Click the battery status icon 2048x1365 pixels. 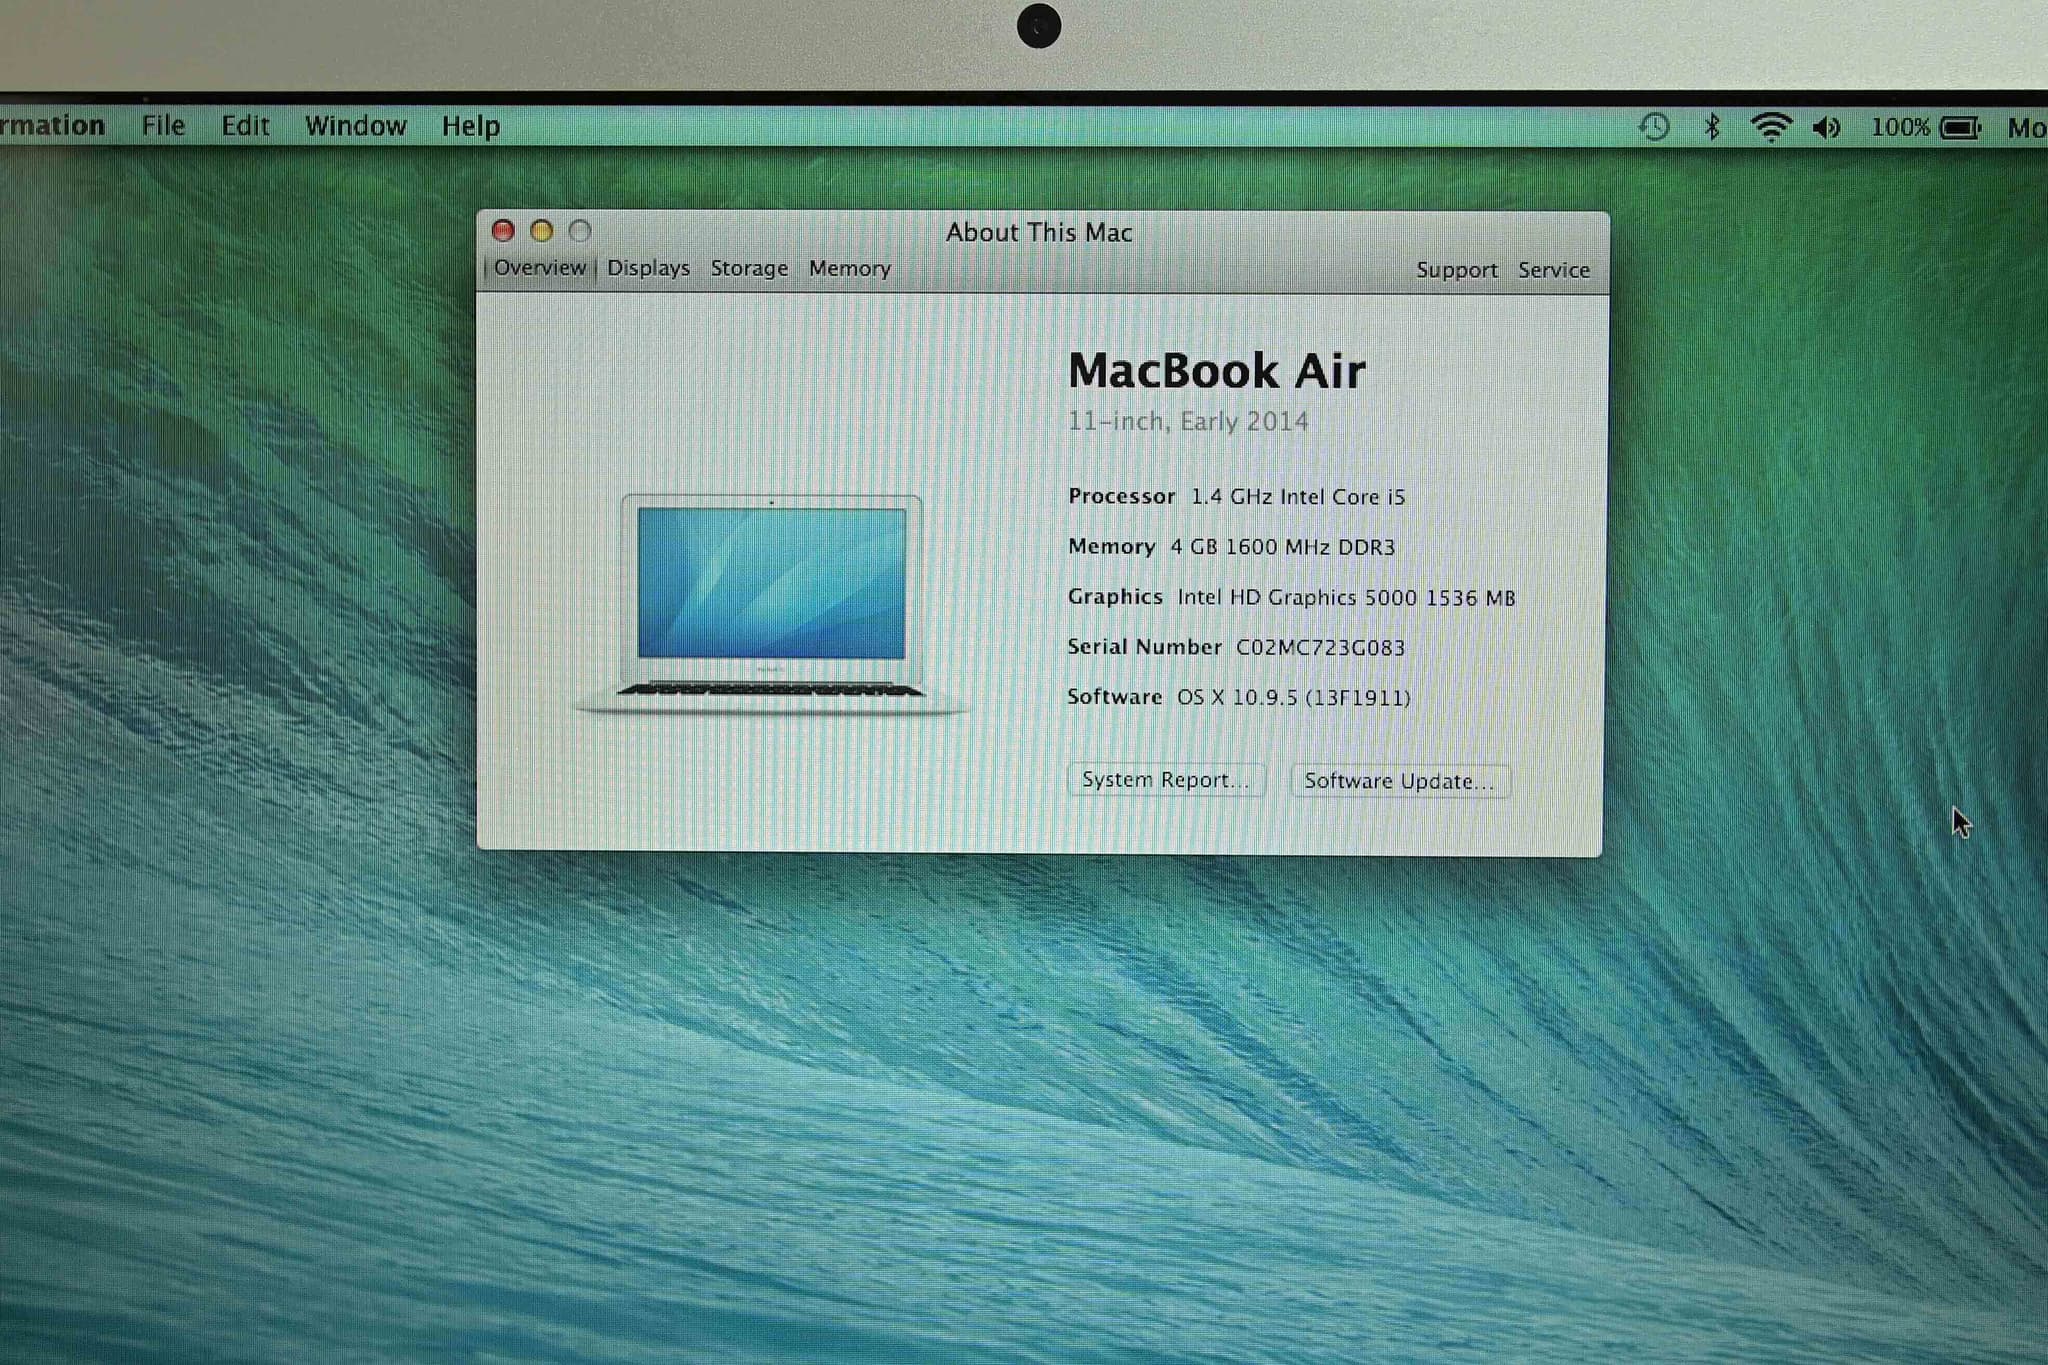(x=1960, y=128)
